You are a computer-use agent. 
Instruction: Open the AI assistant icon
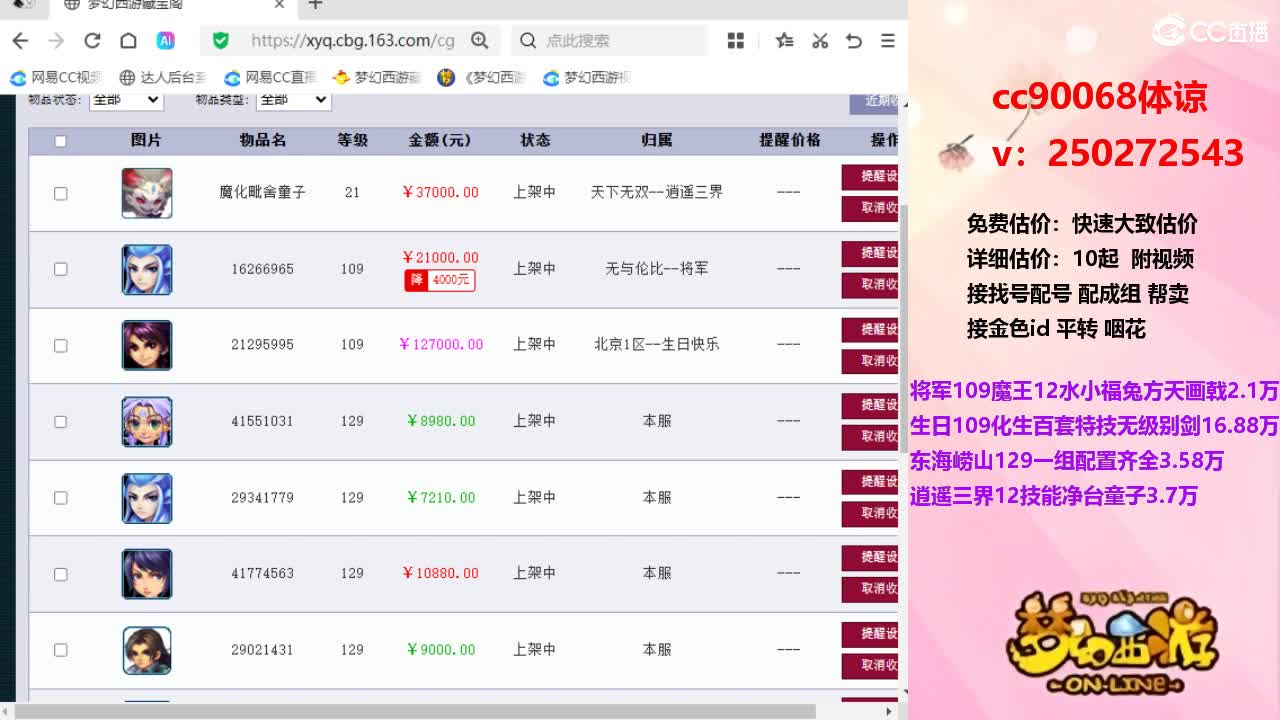pos(166,41)
